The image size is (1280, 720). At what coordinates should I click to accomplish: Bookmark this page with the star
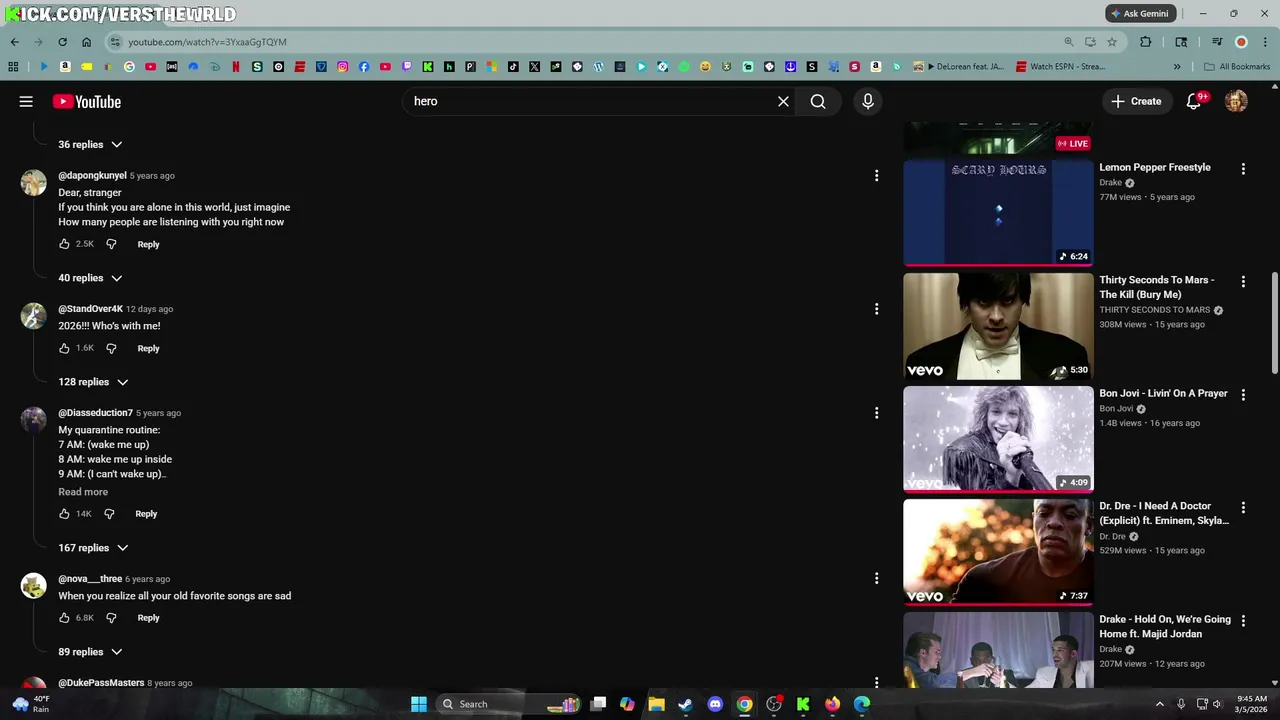[1111, 42]
